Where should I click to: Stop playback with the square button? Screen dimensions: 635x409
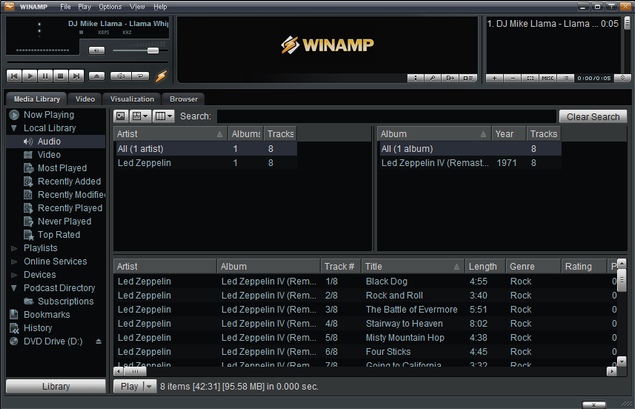pos(60,76)
